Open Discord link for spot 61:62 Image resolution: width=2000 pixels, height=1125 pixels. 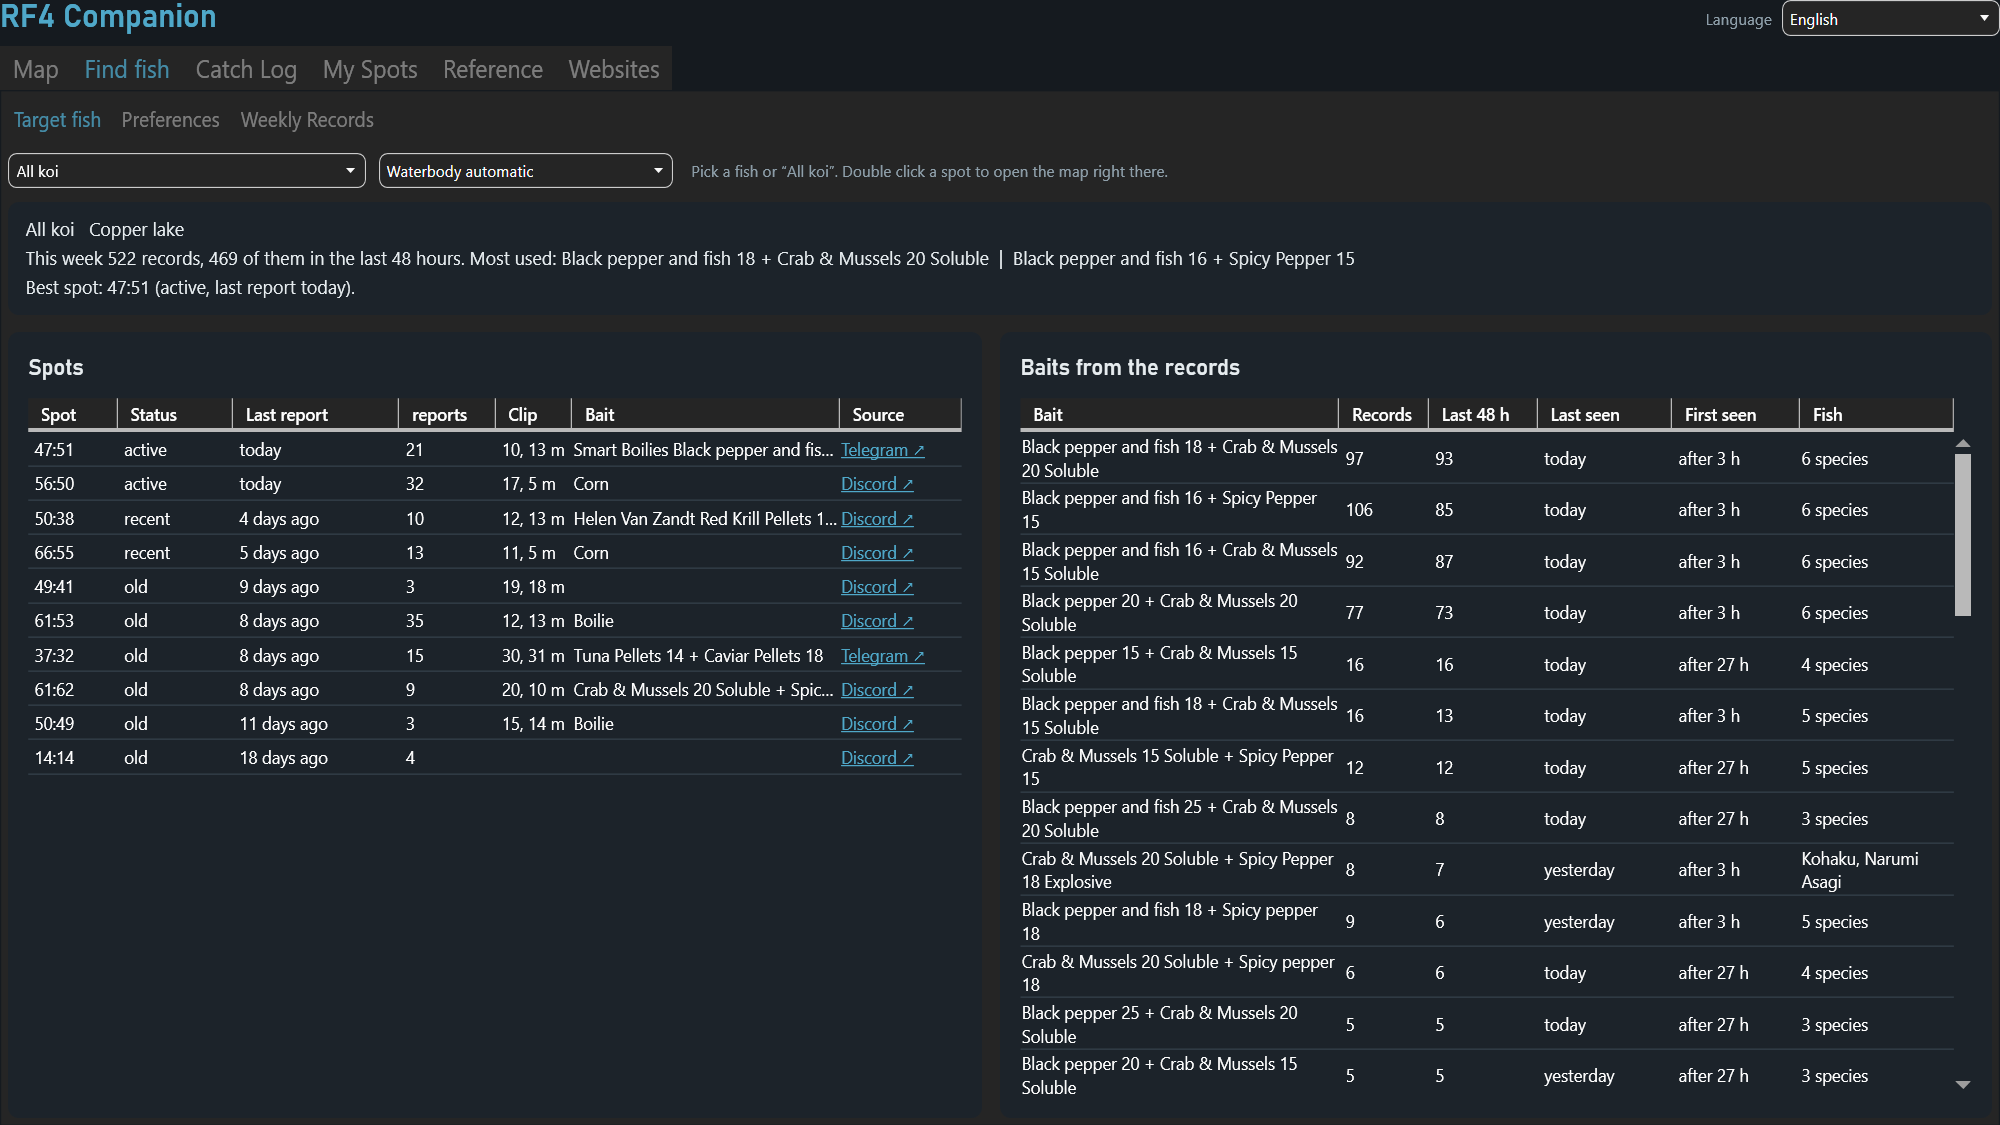pyautogui.click(x=877, y=690)
